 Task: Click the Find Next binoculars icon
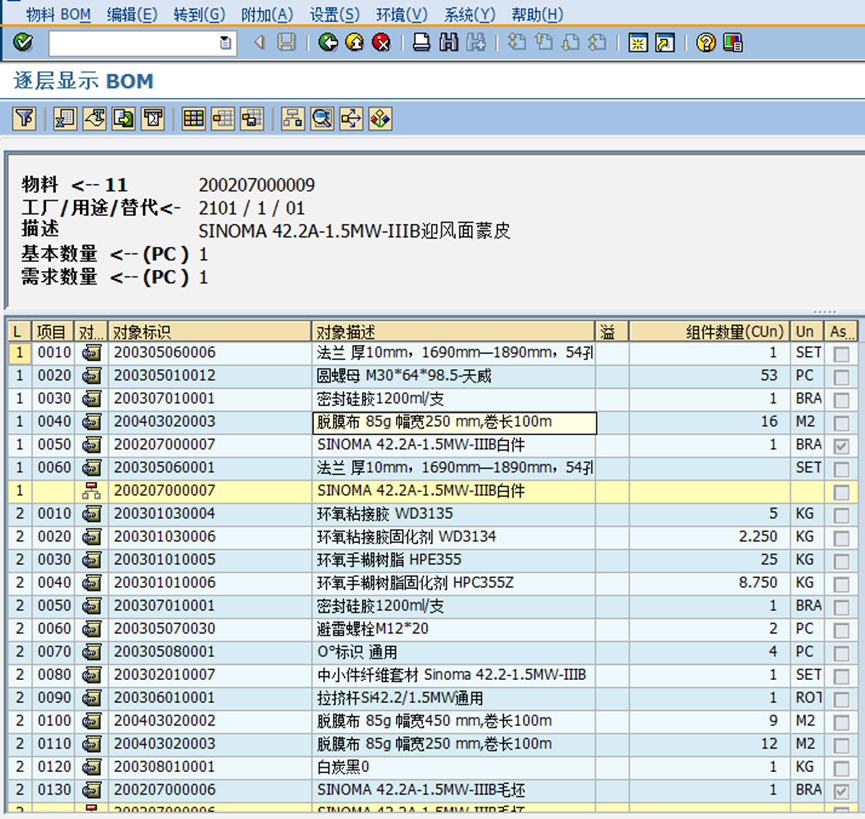(x=476, y=42)
